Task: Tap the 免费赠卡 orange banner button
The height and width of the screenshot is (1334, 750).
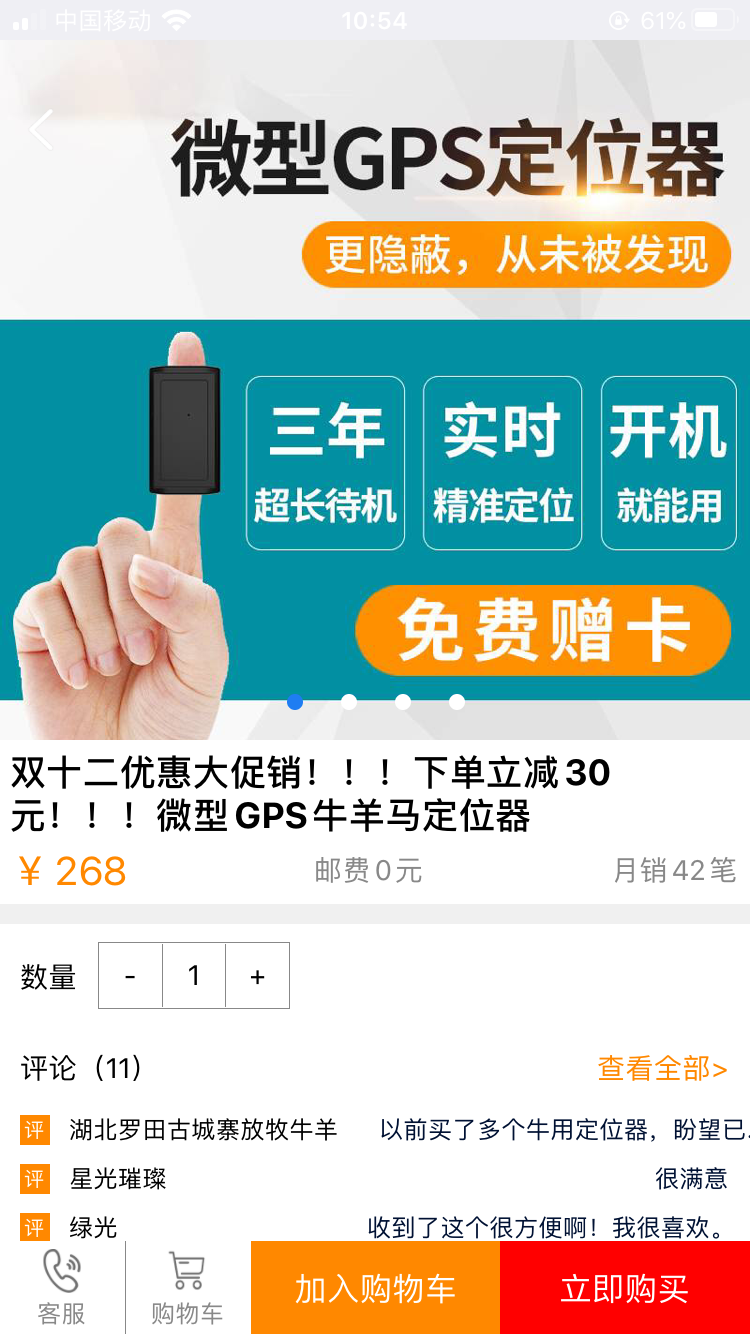Action: (x=543, y=630)
